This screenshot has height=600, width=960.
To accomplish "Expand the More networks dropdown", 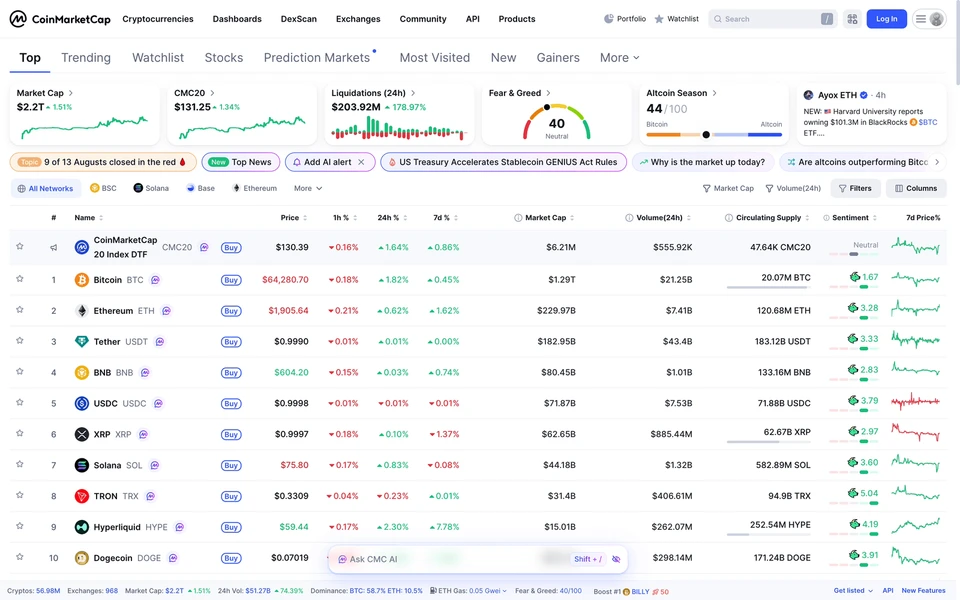I will point(308,188).
